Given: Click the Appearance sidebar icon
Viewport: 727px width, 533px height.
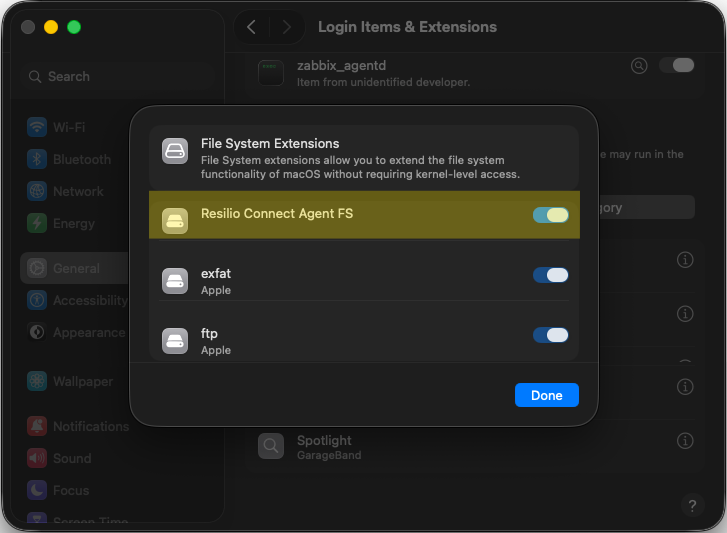Looking at the screenshot, I should [x=37, y=332].
